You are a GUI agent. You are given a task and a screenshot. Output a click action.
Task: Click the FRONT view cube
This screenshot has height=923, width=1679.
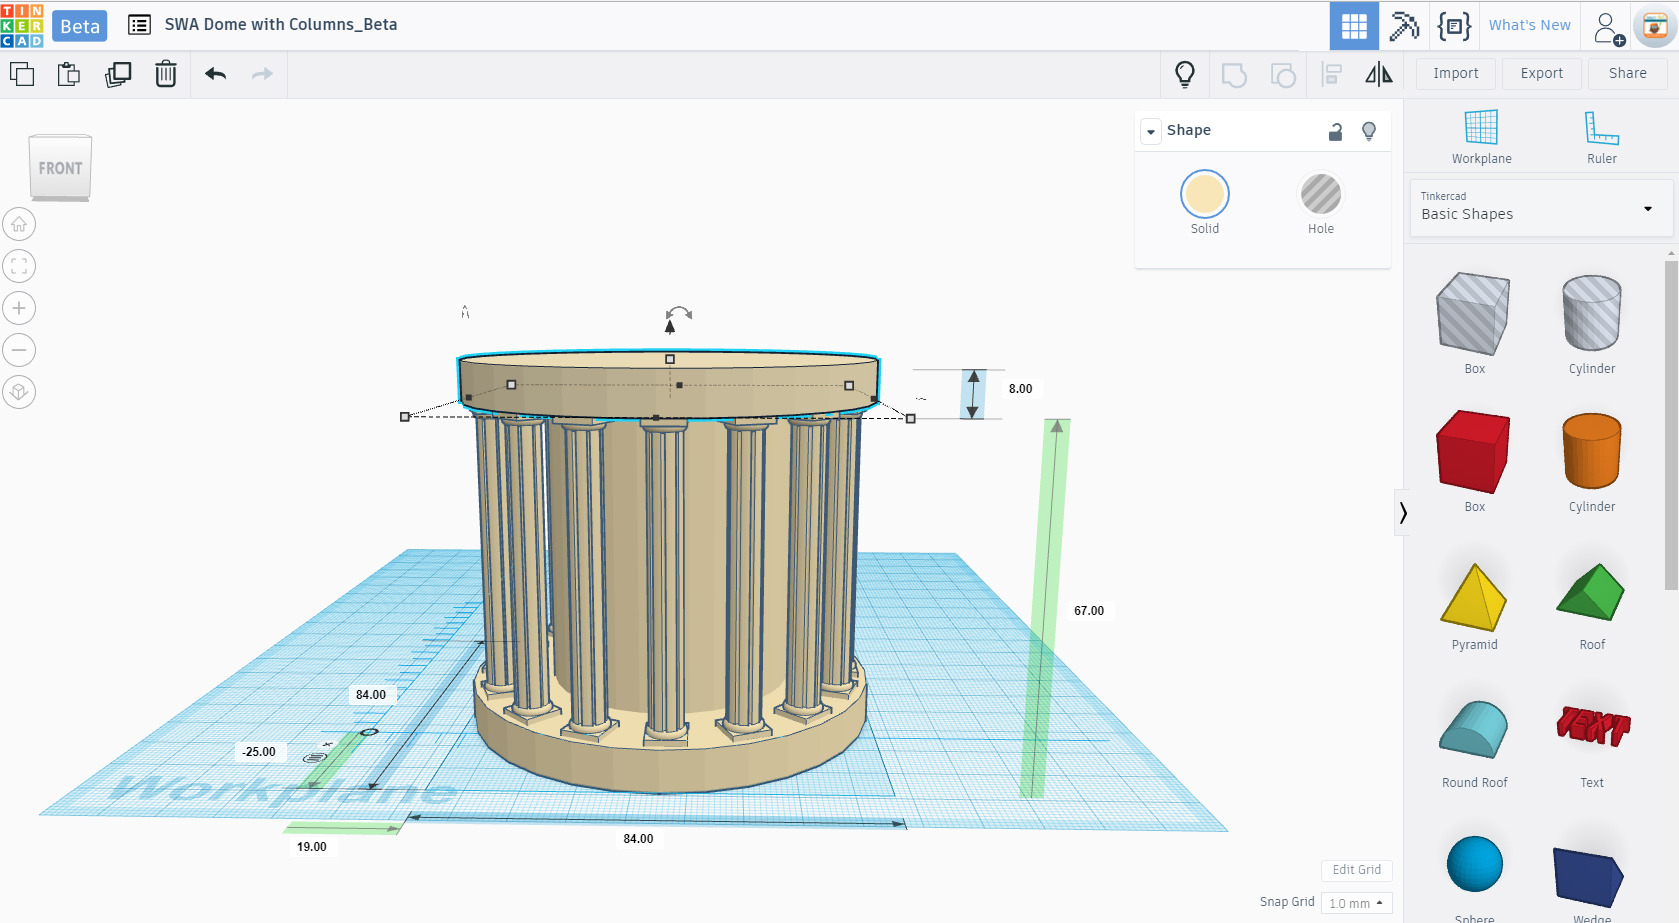point(60,168)
